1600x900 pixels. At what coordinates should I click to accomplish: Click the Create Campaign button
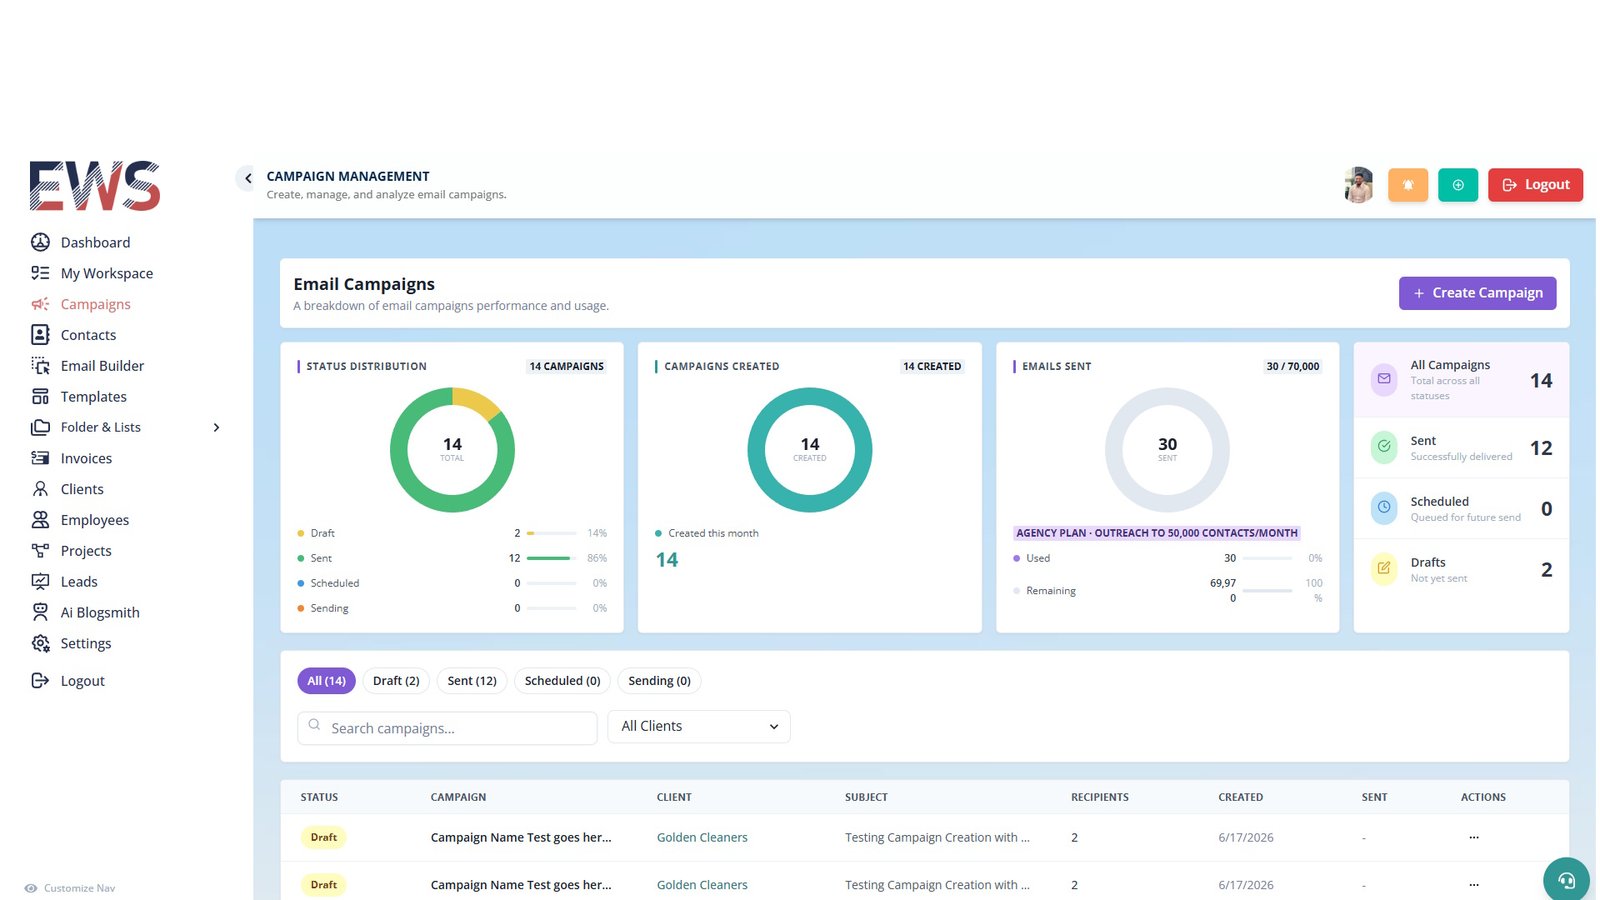[1477, 293]
